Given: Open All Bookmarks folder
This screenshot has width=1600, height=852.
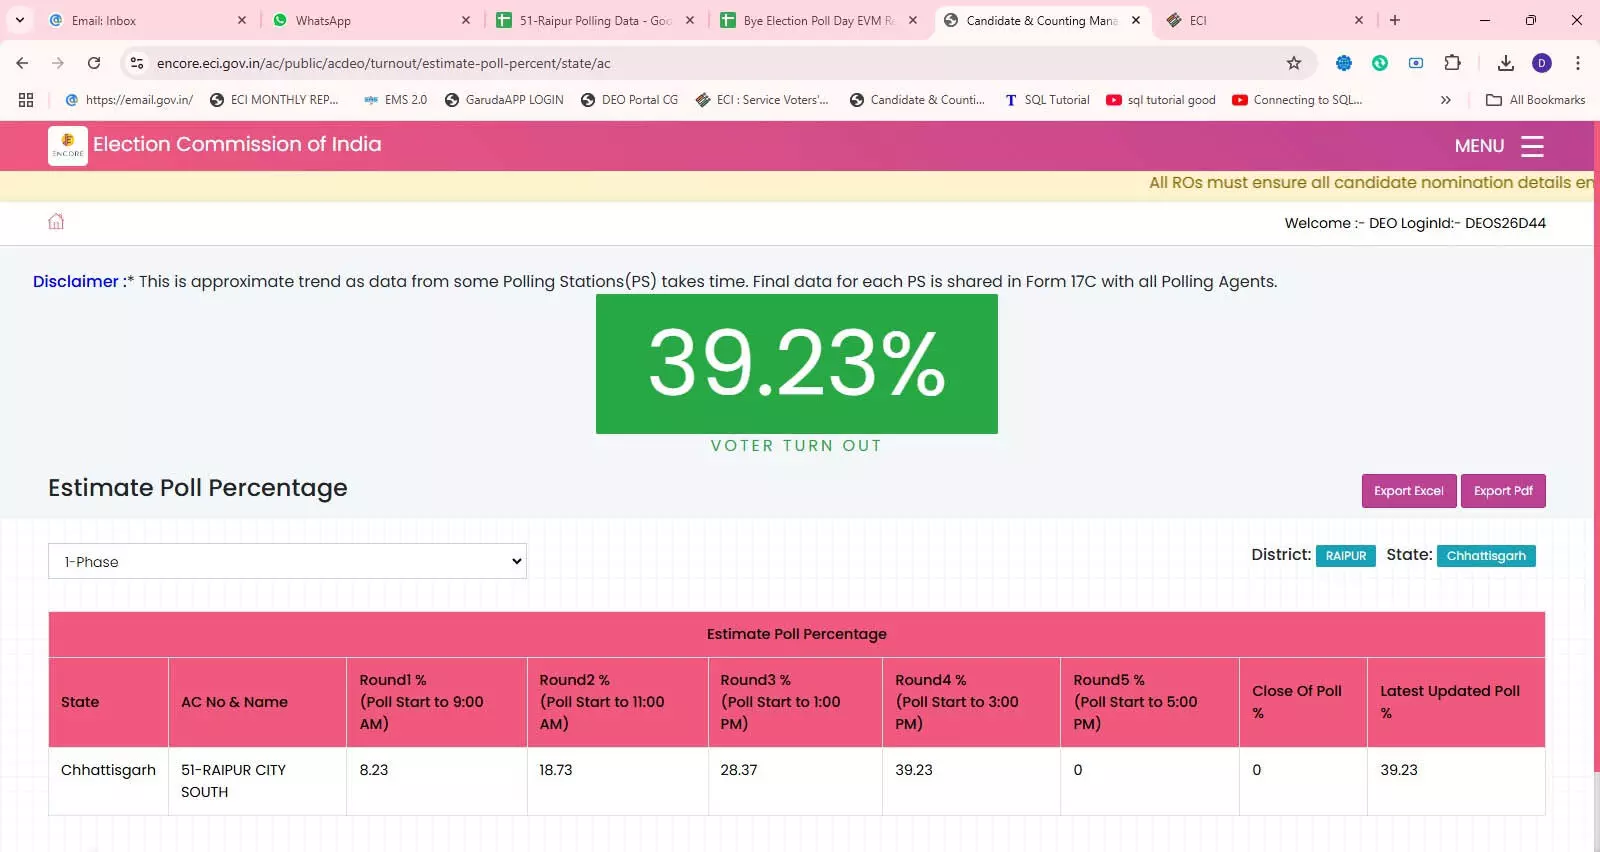Looking at the screenshot, I should click(x=1536, y=100).
